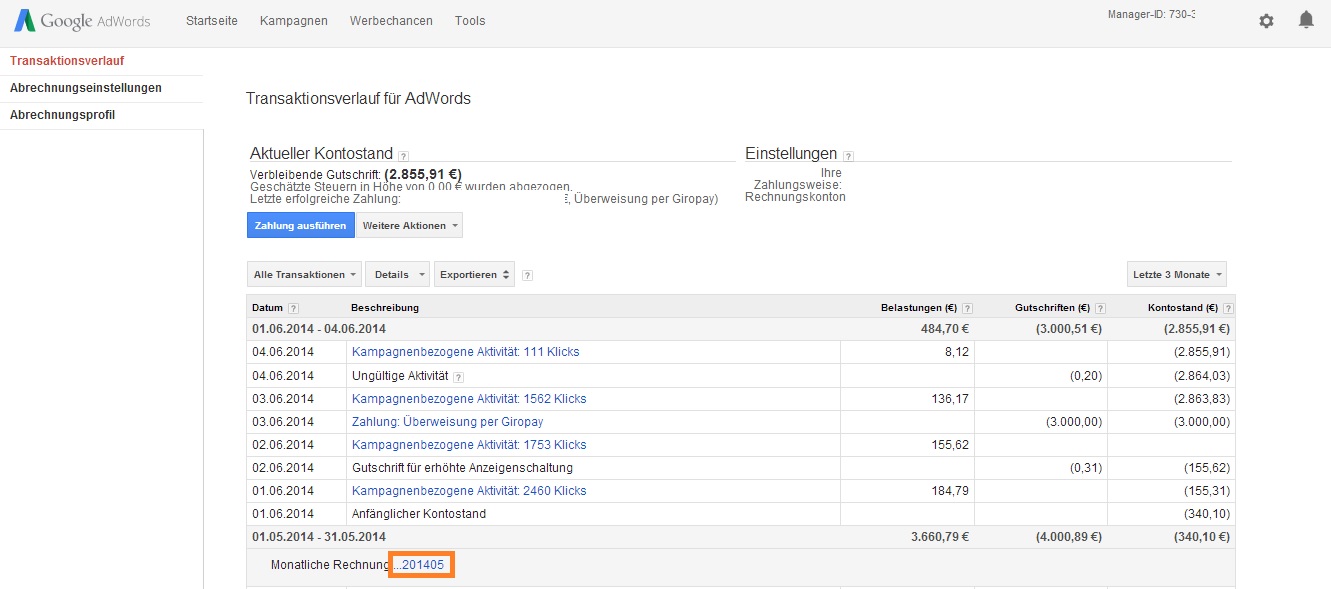1331x589 pixels.
Task: Open the notifications bell icon
Action: [x=1306, y=20]
